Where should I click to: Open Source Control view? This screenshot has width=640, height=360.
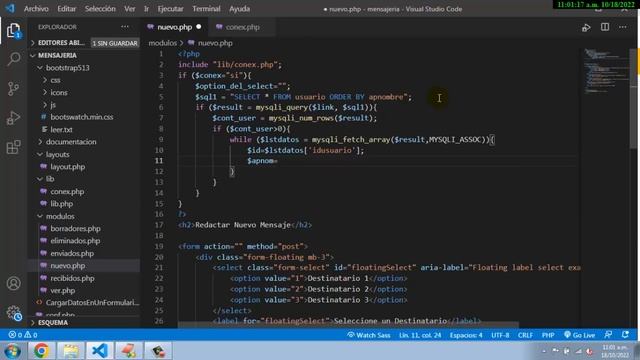(13, 89)
